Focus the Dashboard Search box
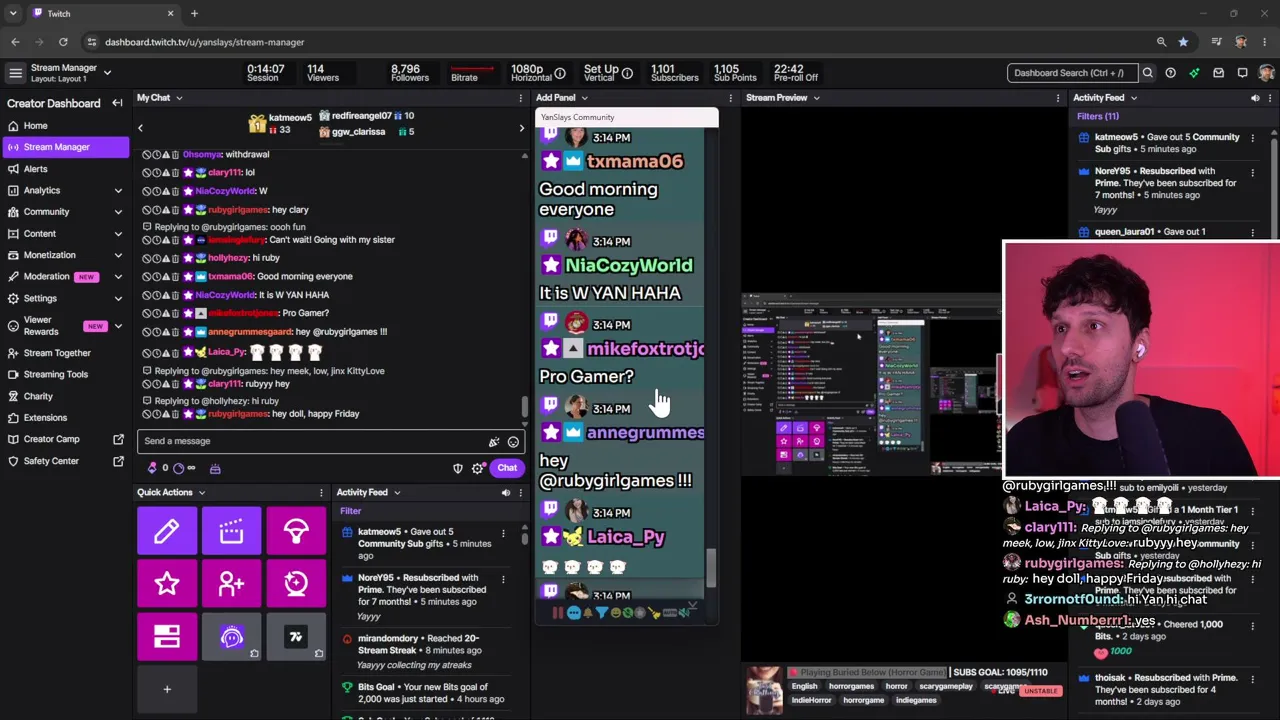The height and width of the screenshot is (720, 1280). pyautogui.click(x=1071, y=73)
